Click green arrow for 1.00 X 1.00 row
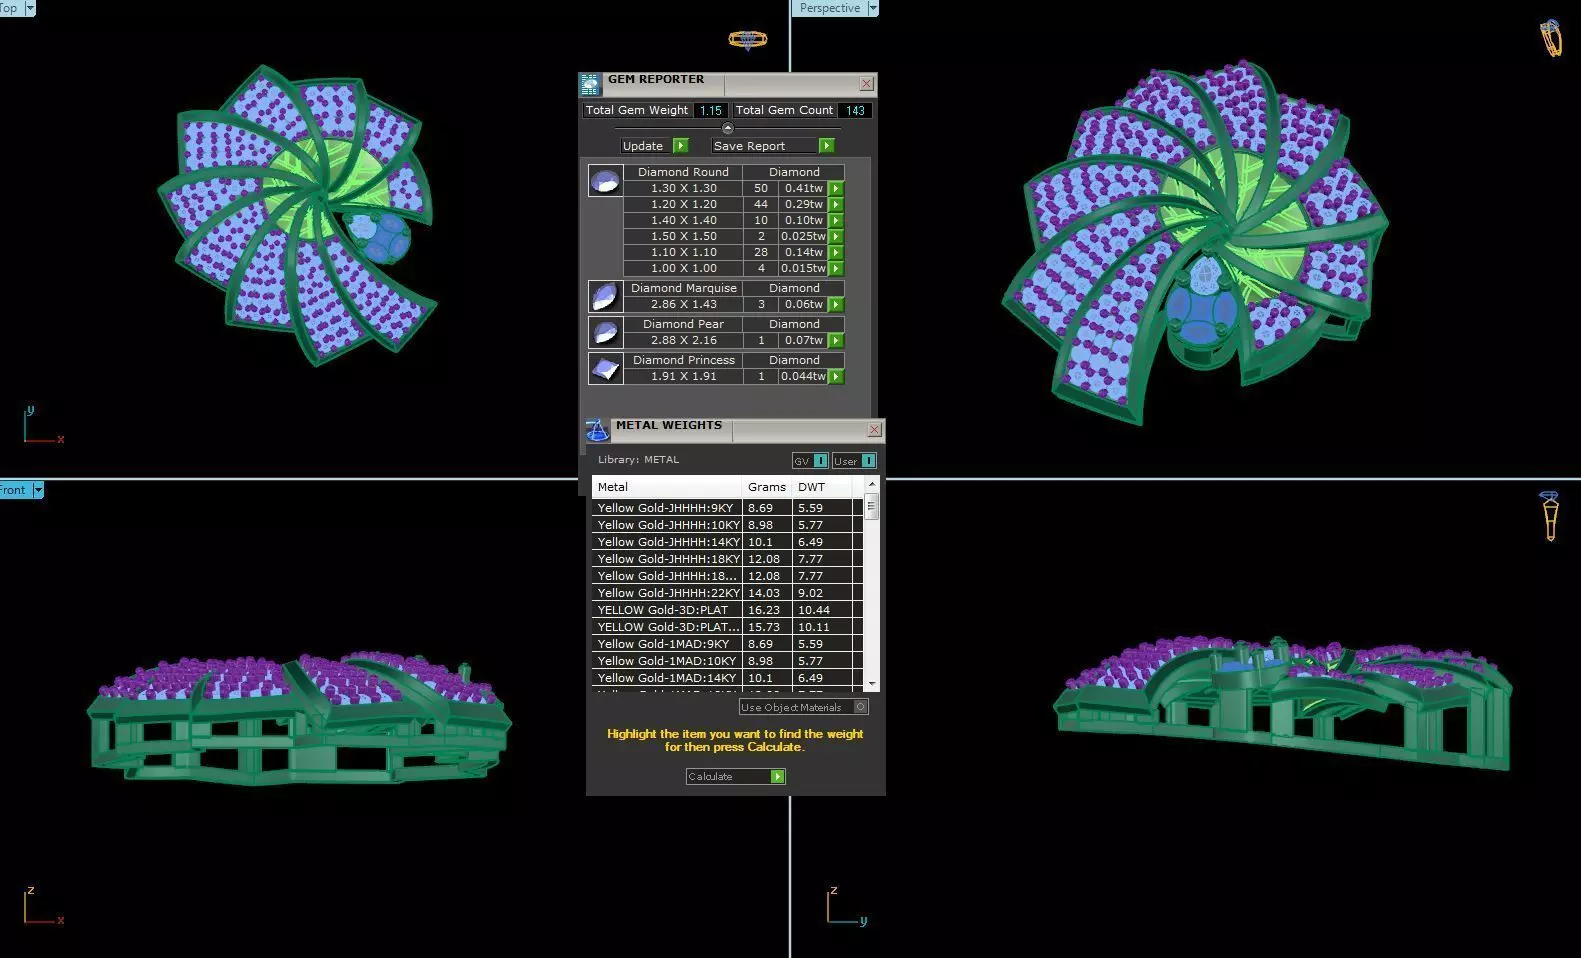 836,268
